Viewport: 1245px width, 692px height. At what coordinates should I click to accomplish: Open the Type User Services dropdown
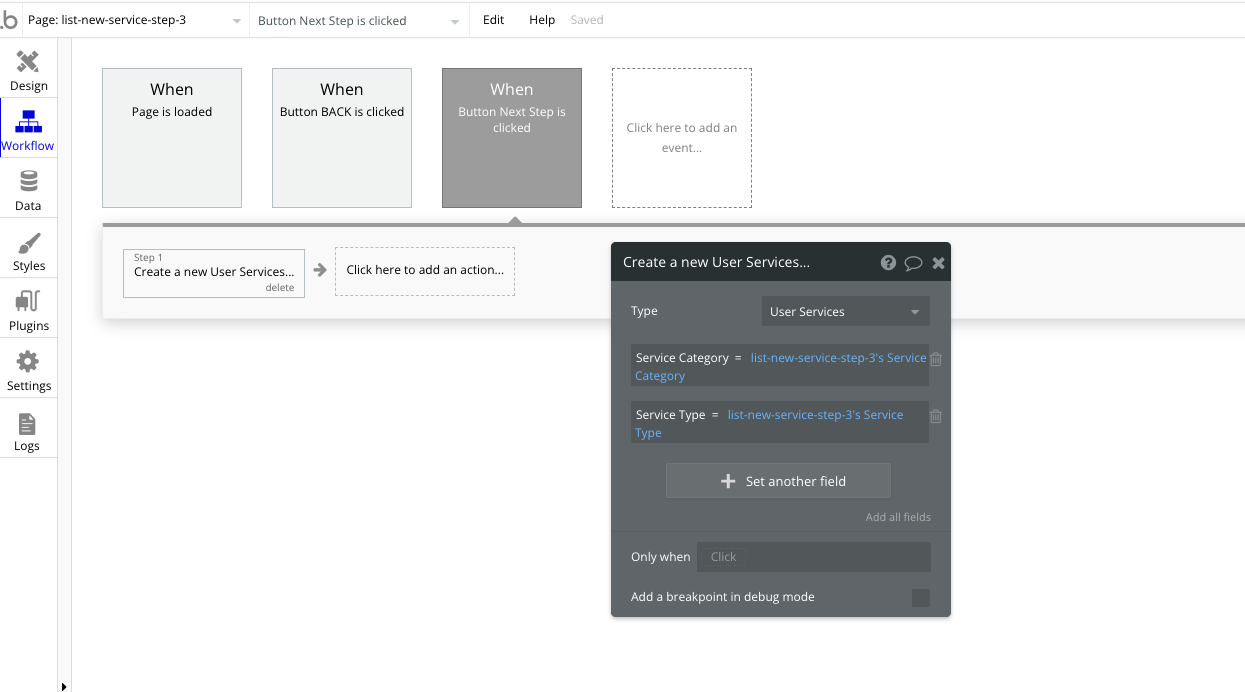(845, 312)
